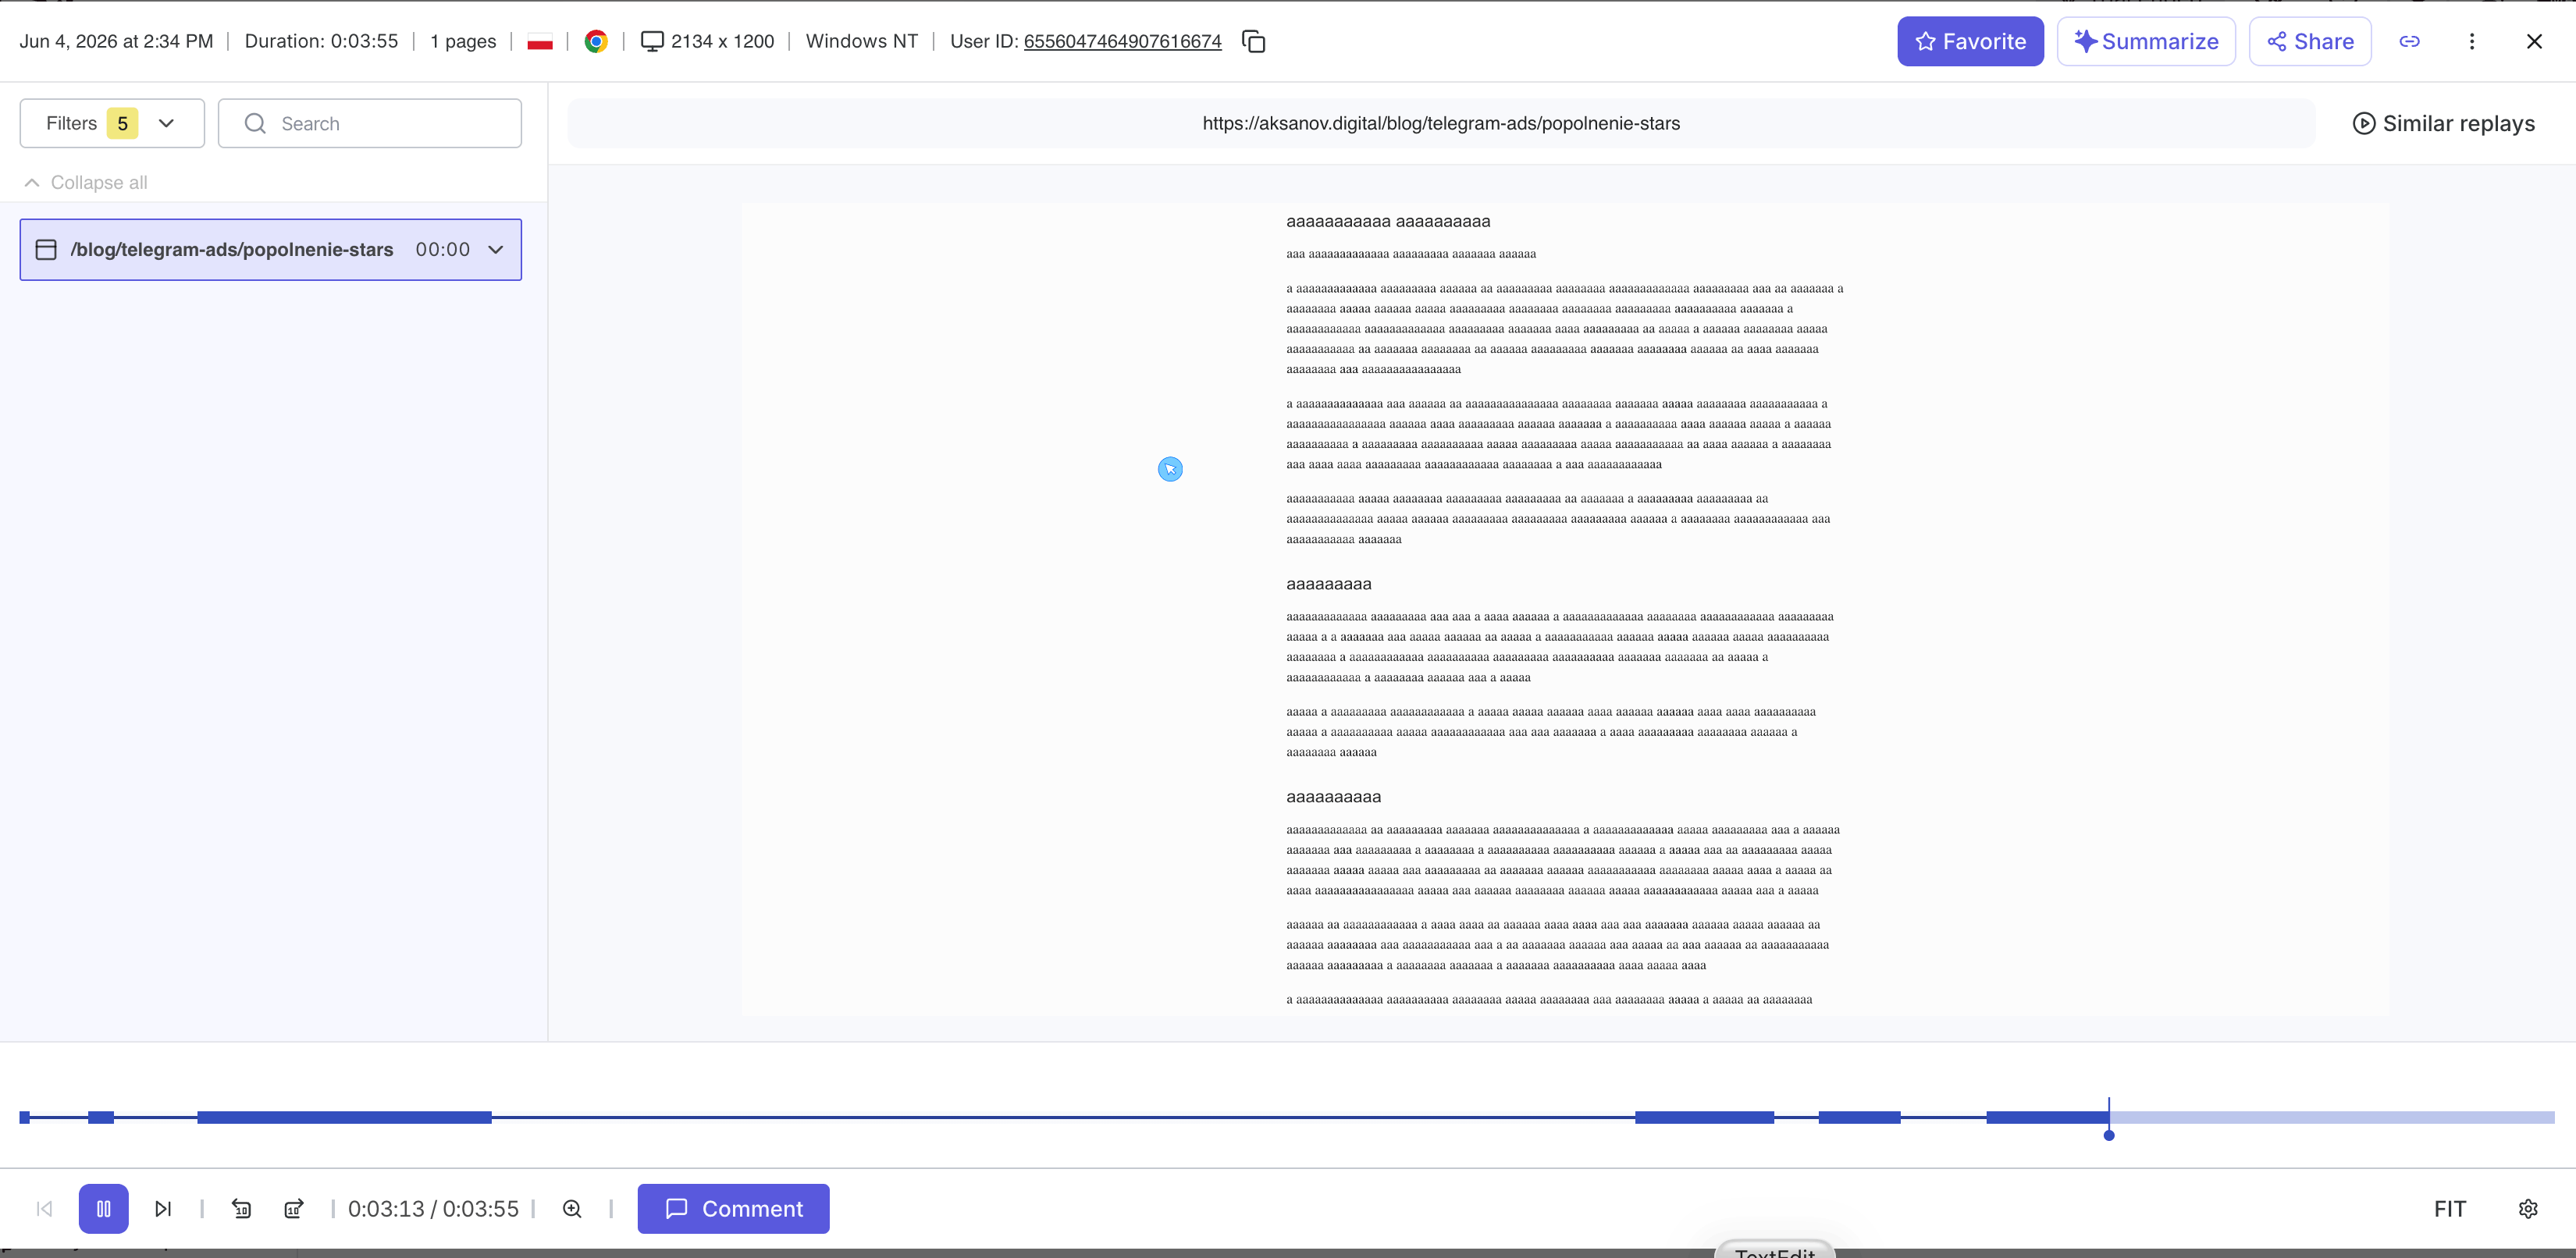This screenshot has width=2576, height=1258.
Task: Copy the User ID to clipboard
Action: coord(1253,41)
